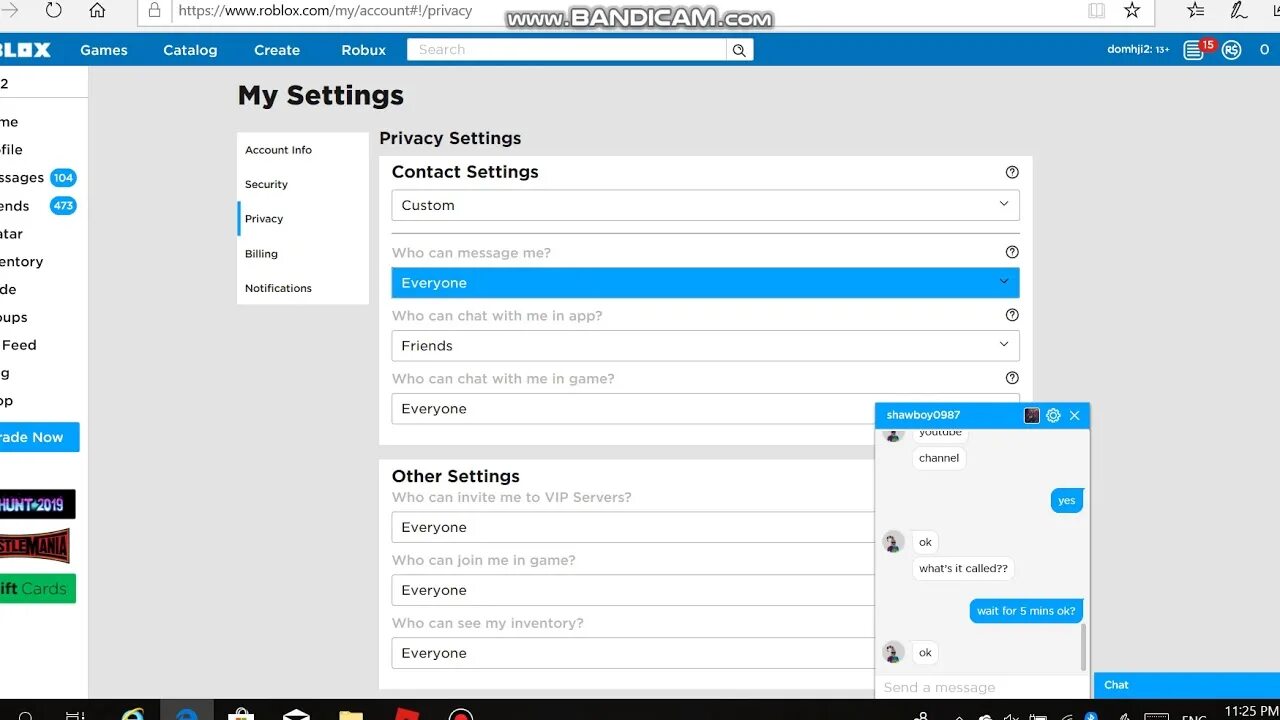Open chat settings gear for shawboy0987
The image size is (1280, 720).
click(x=1053, y=415)
